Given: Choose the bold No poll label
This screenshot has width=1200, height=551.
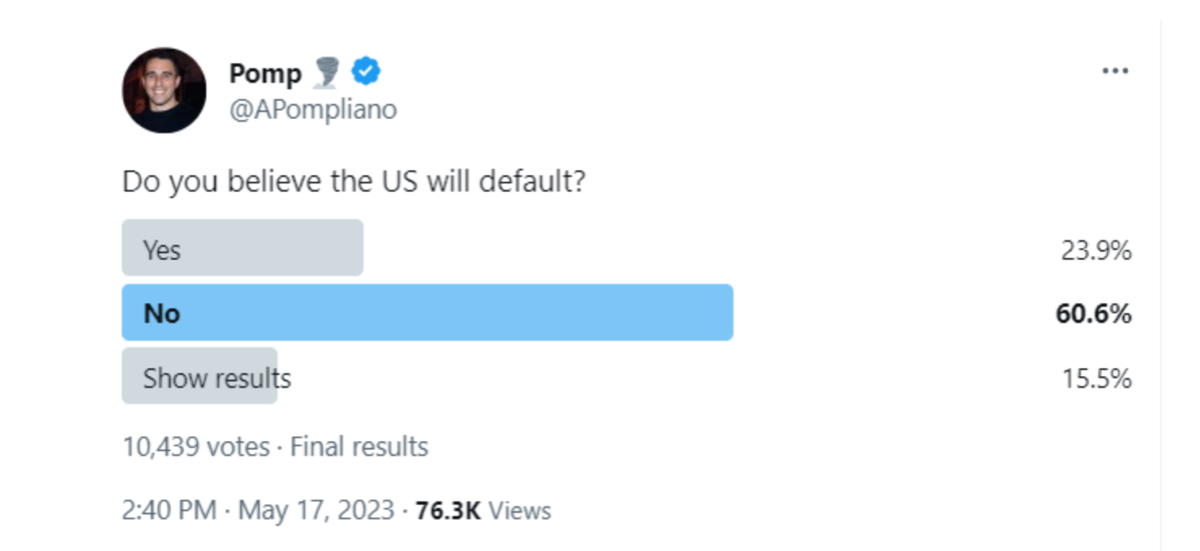Looking at the screenshot, I should click(x=161, y=313).
